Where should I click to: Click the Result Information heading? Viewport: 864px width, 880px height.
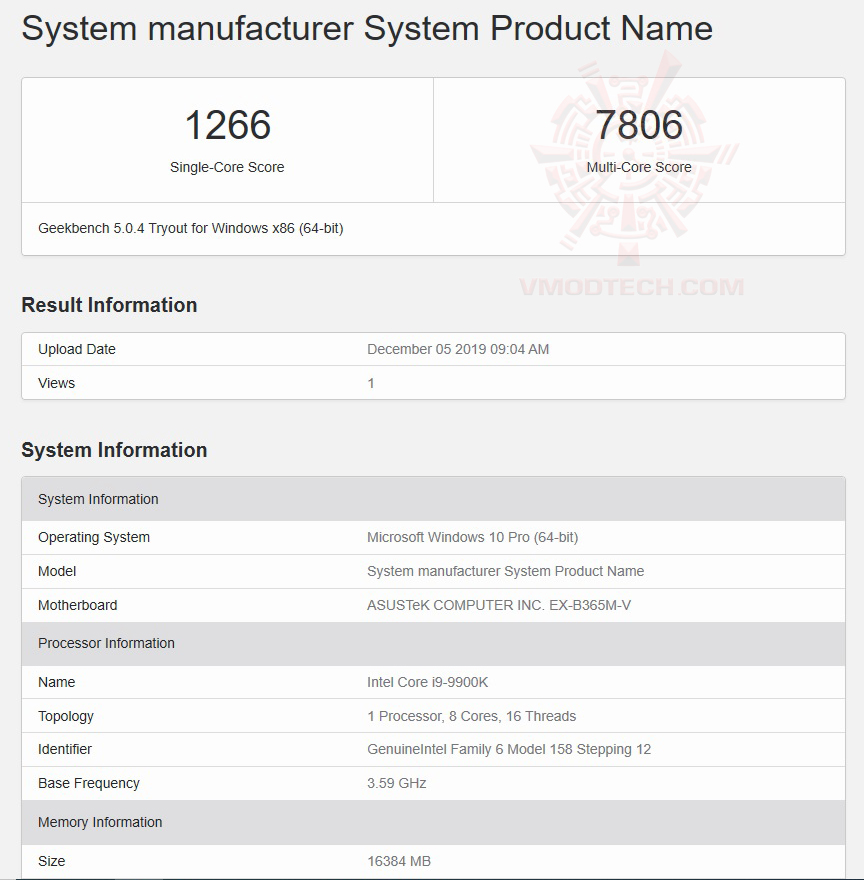point(110,305)
